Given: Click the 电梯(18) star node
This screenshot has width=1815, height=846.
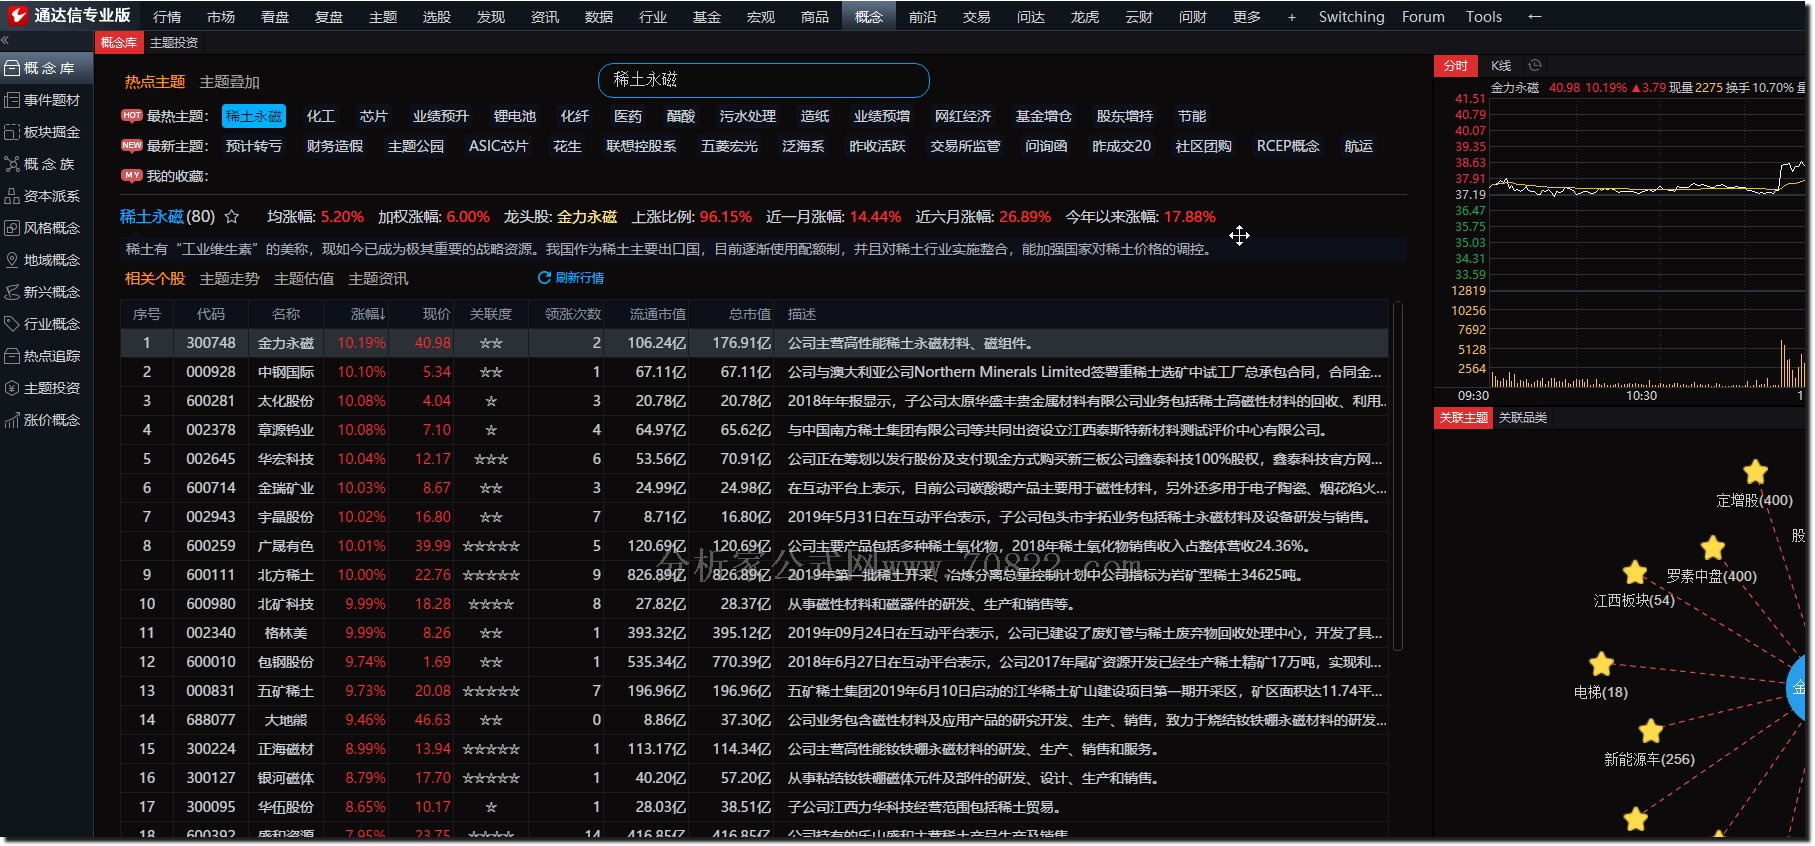Looking at the screenshot, I should pos(1601,664).
